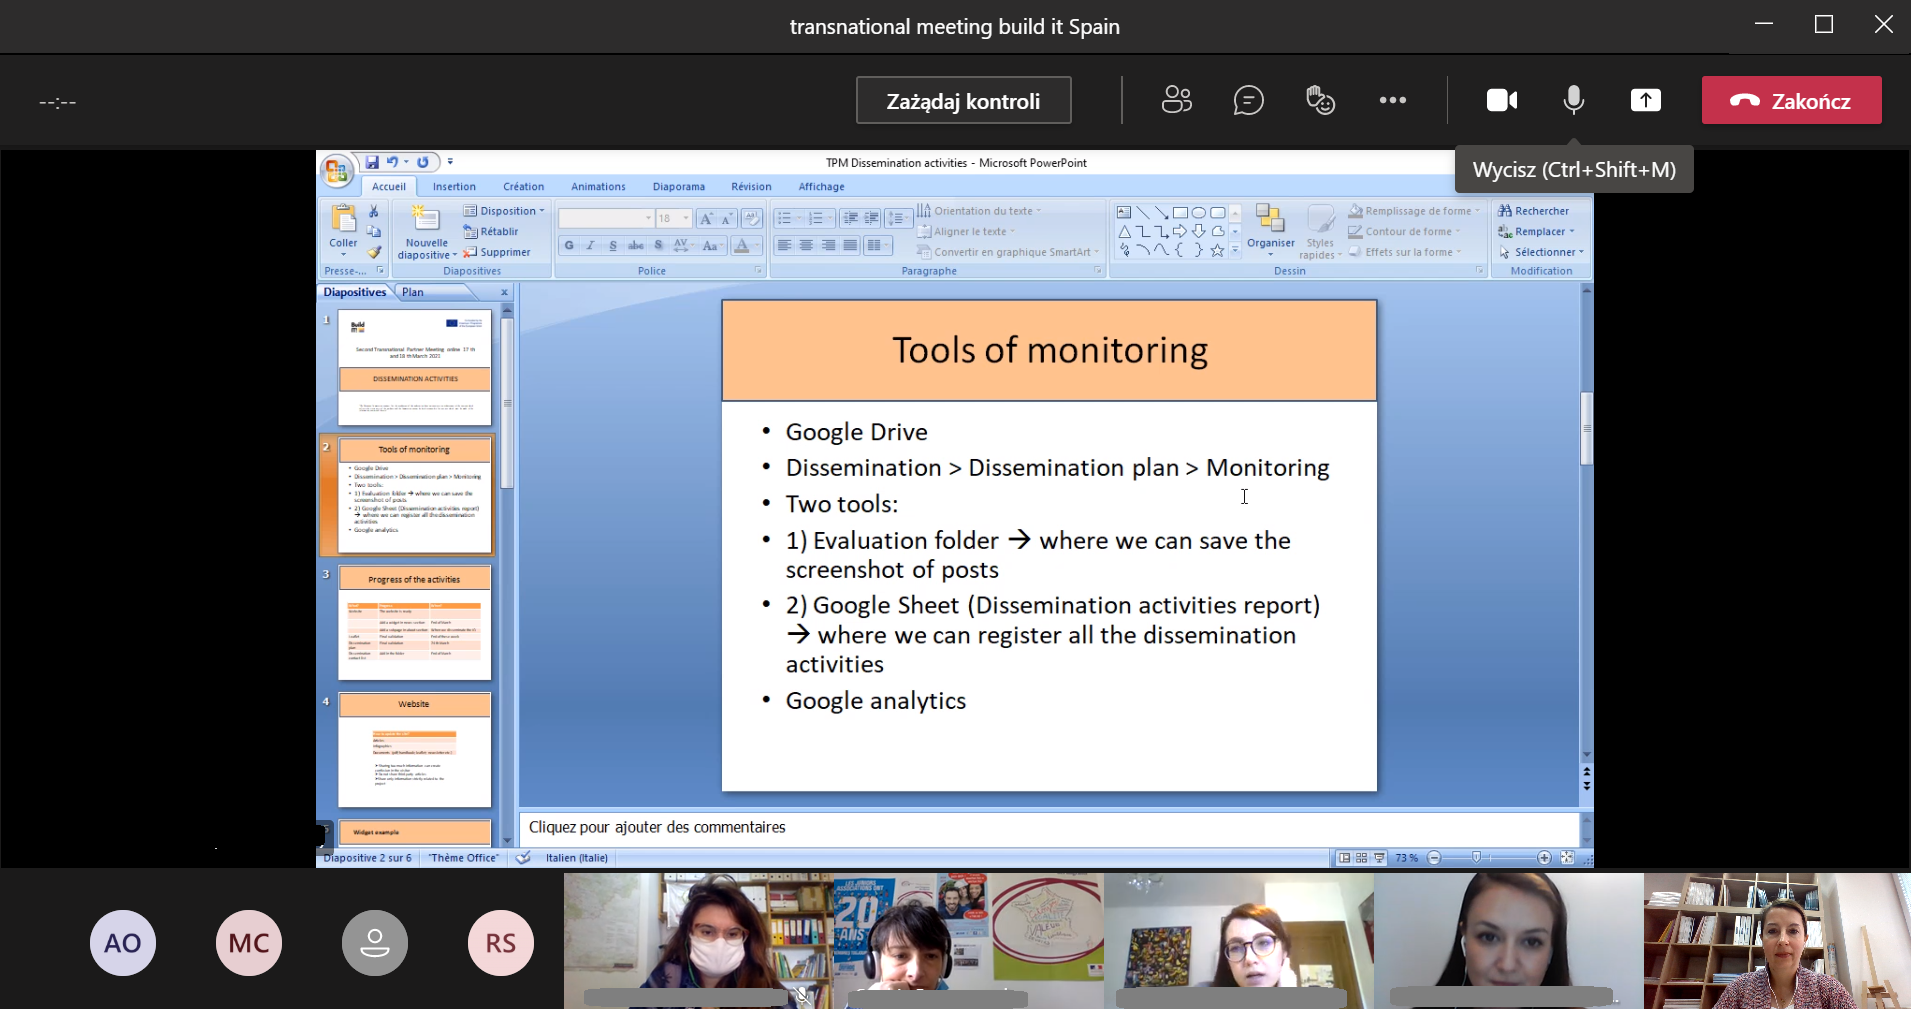Viewport: 1911px width, 1009px height.
Task: Toggle strikethrough abc formatting
Action: tap(636, 245)
